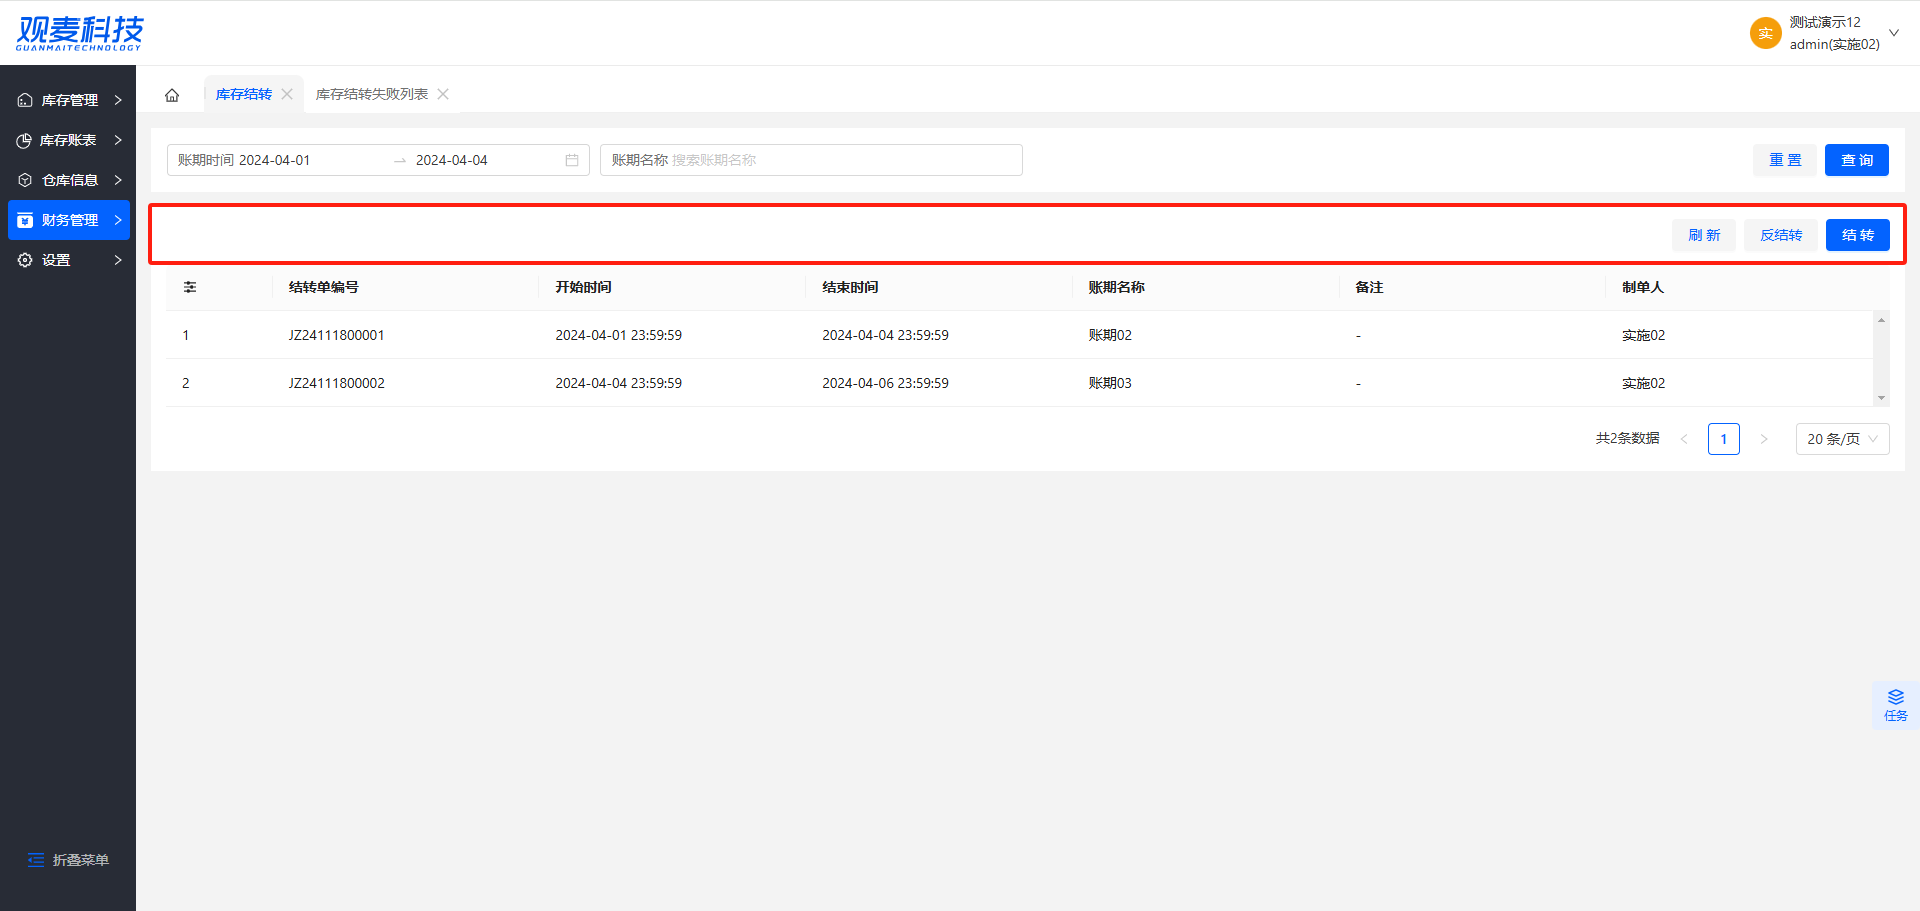Click the 设置 gear icon
This screenshot has width=1920, height=911.
[x=25, y=260]
